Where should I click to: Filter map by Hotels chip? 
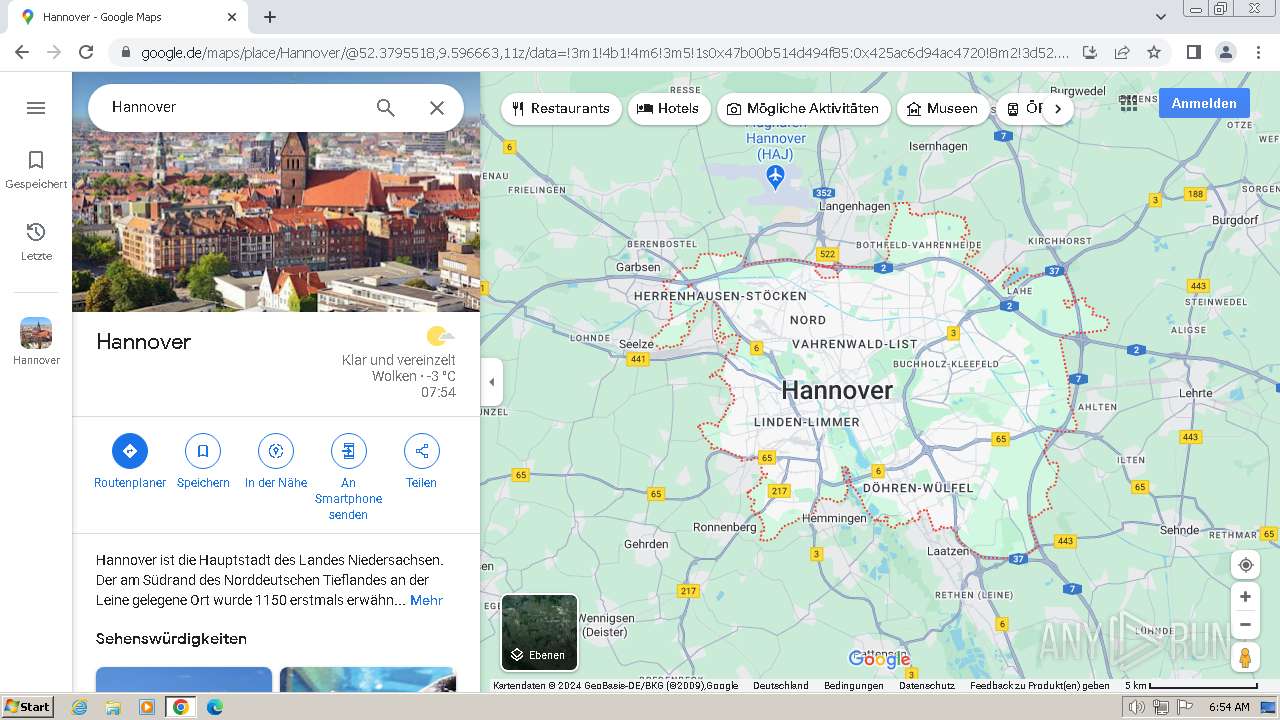[669, 109]
